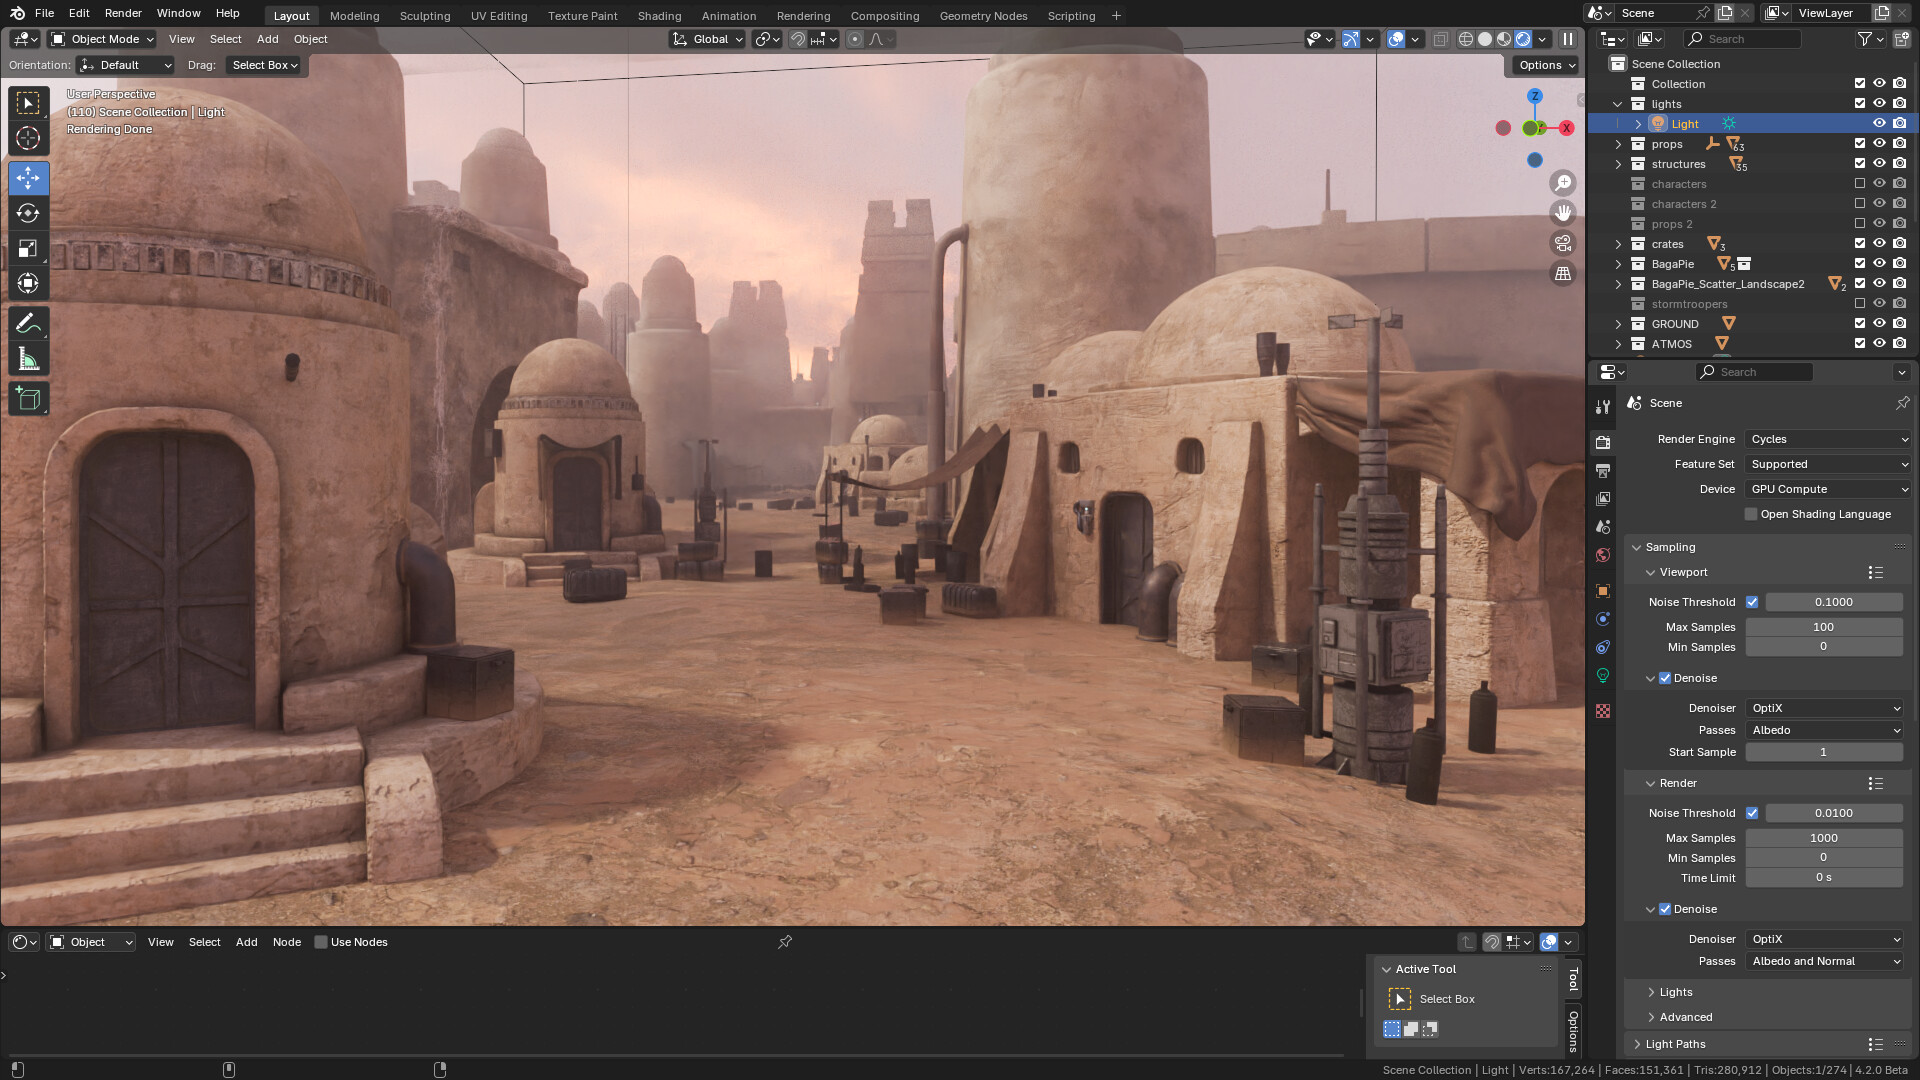Switch to the Shading workspace tab
The width and height of the screenshot is (1920, 1080).
pos(659,15)
